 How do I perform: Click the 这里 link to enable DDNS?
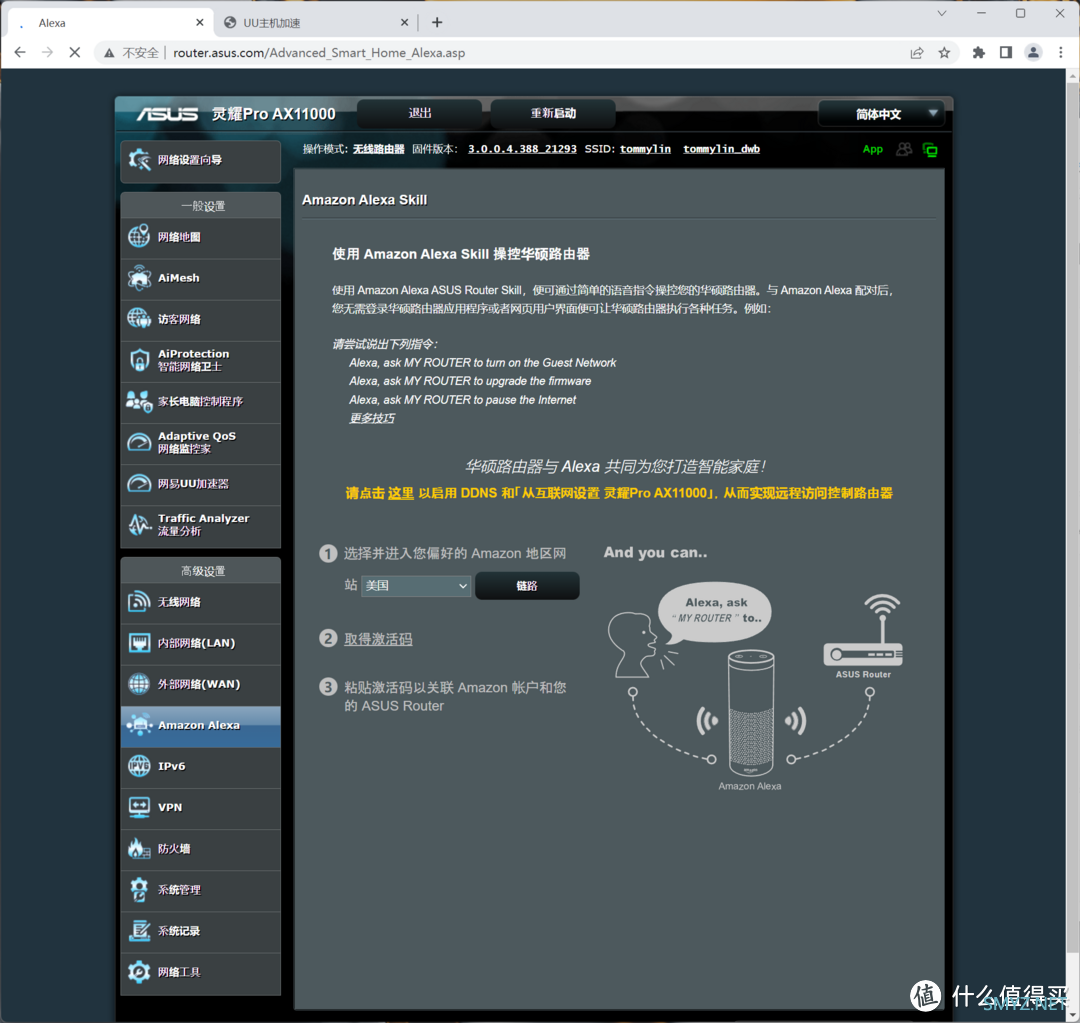tap(400, 493)
